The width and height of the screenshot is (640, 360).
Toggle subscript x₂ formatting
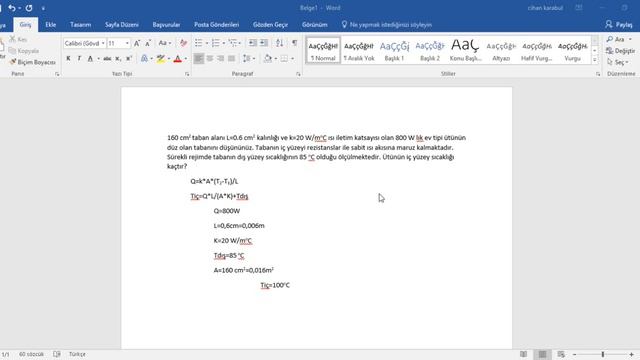(118, 59)
